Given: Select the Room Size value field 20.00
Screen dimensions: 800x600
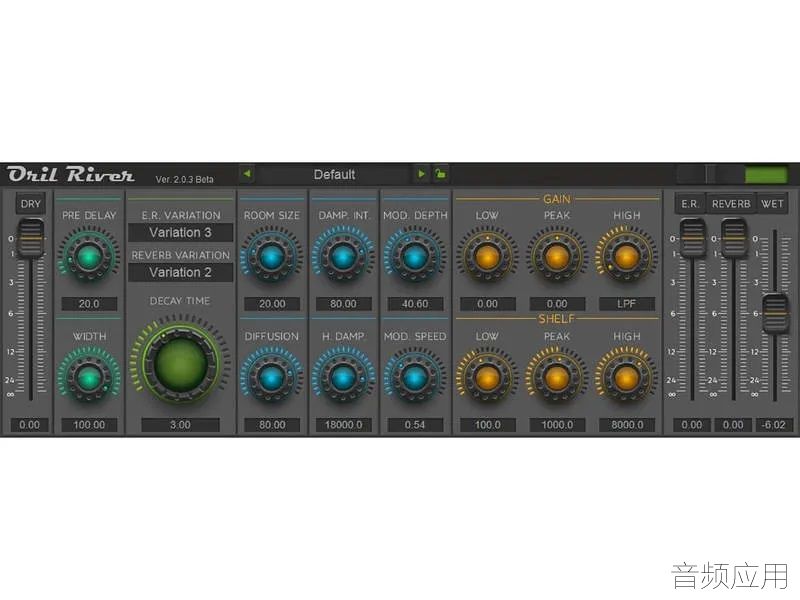Looking at the screenshot, I should pos(272,304).
